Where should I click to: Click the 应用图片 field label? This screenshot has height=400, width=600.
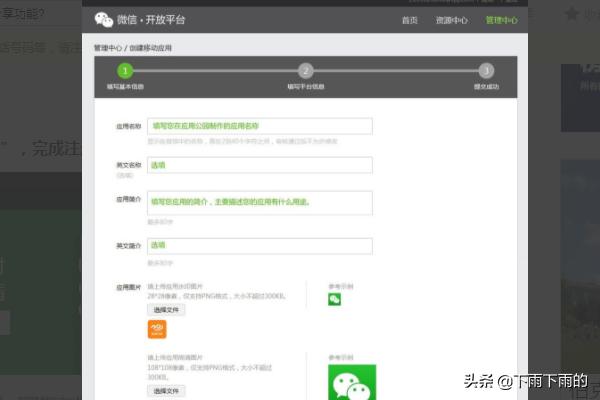[x=129, y=287]
